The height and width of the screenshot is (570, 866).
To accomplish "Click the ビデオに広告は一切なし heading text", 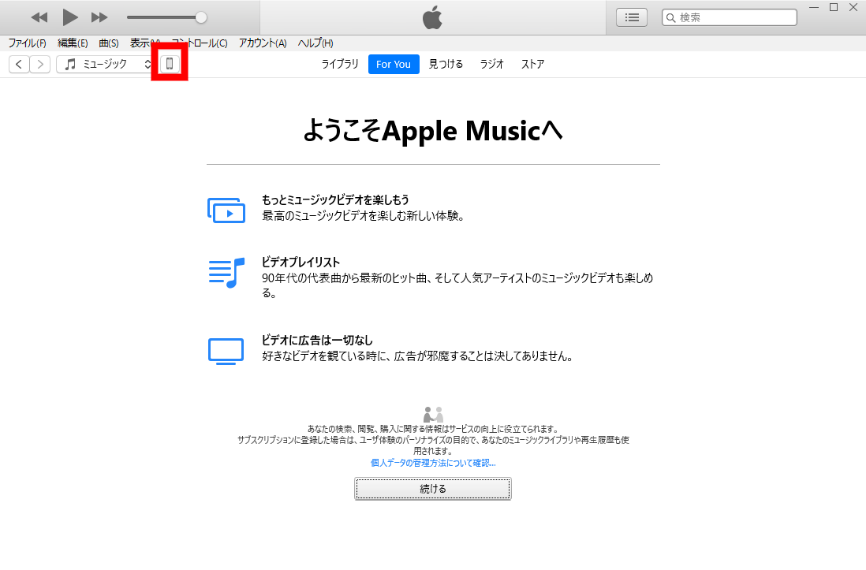I will click(x=317, y=340).
